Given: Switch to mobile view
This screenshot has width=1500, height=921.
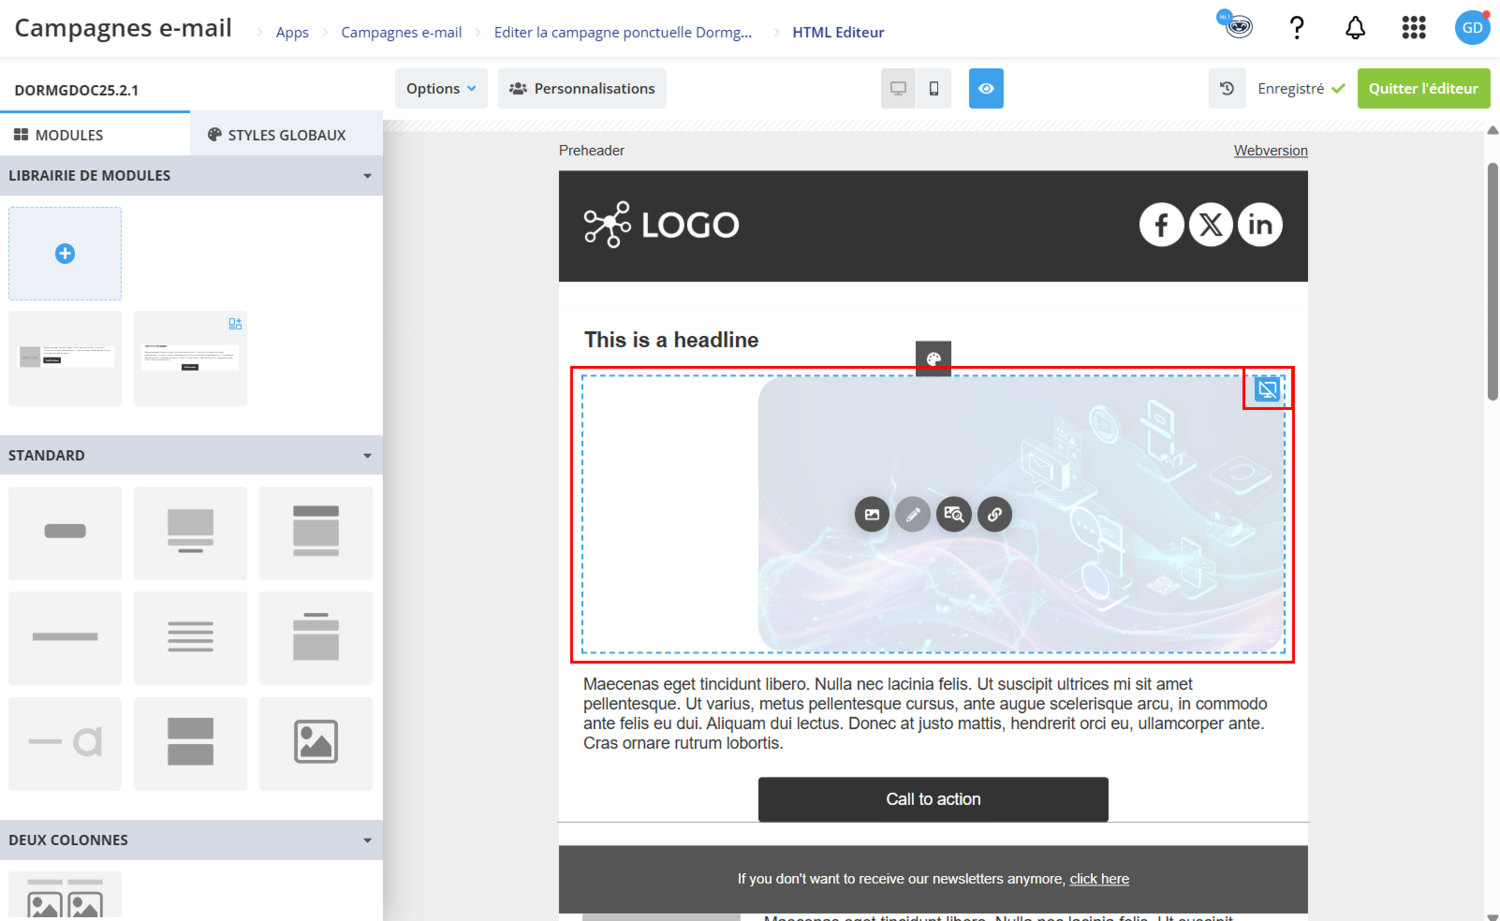Looking at the screenshot, I should [934, 88].
